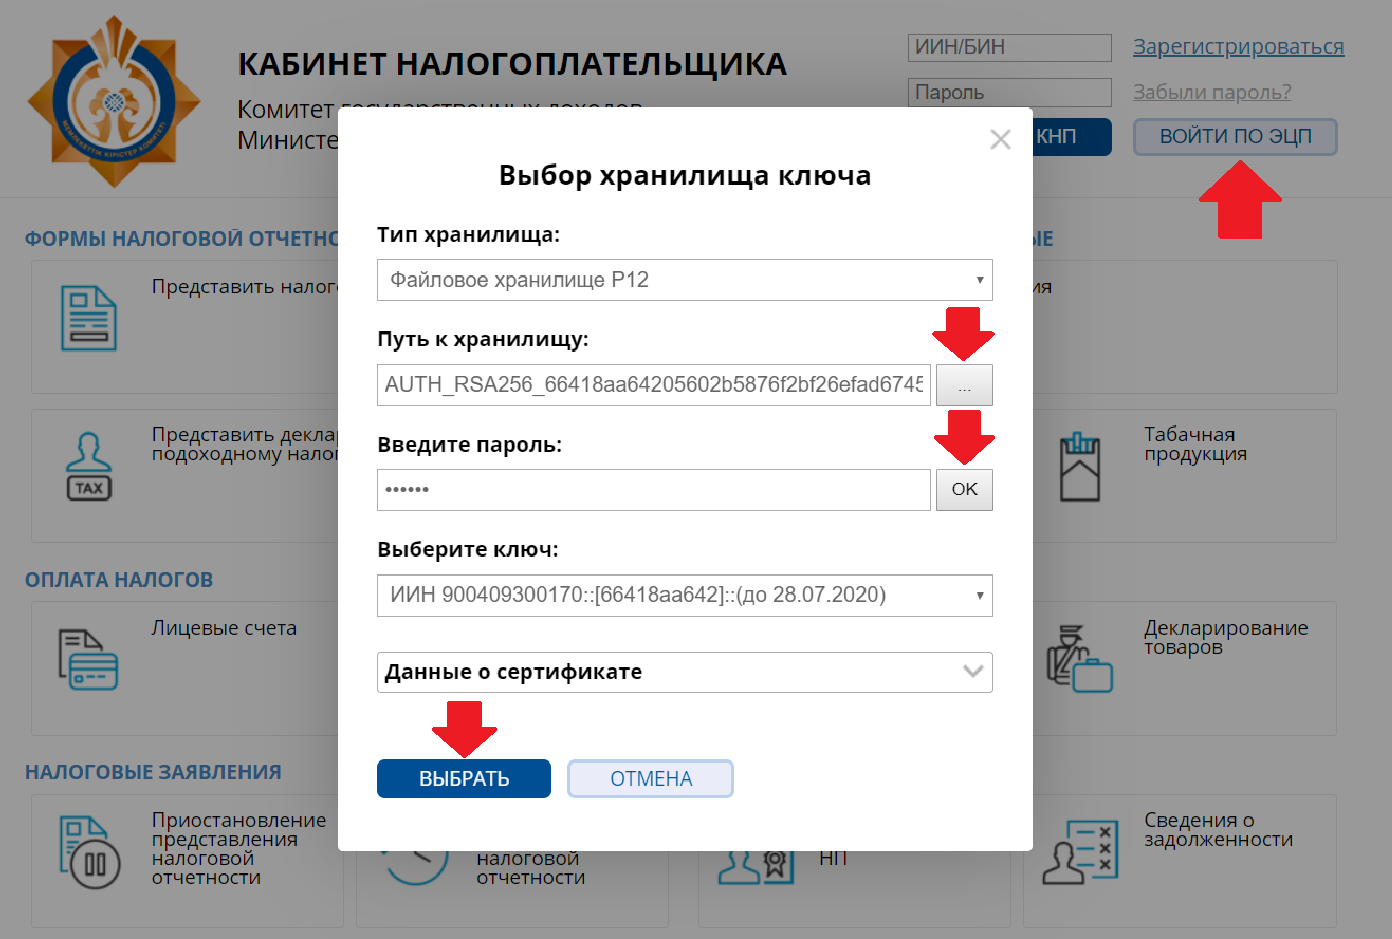Viewport: 1392px width, 939px height.
Task: Open the goods declaration customs officer icon
Action: point(1079,659)
